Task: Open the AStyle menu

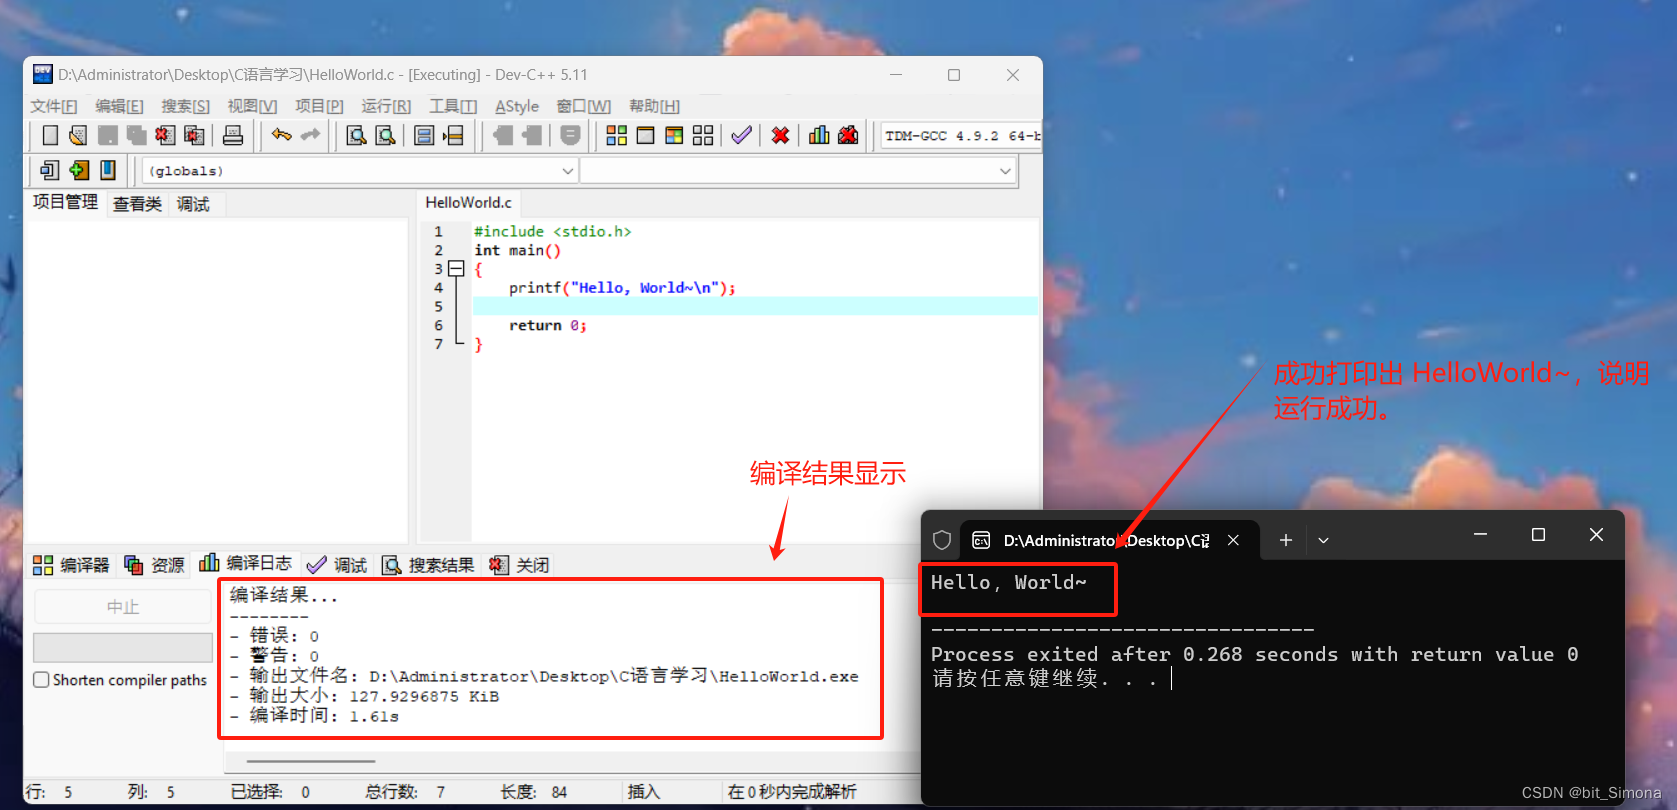Action: coord(517,106)
